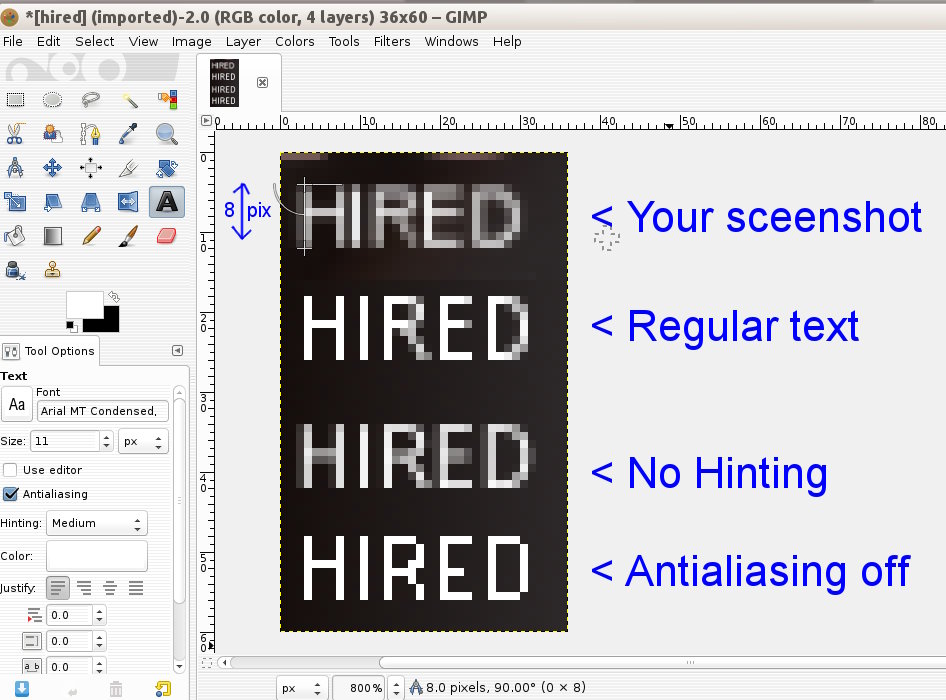
Task: Choose the Foreground Select tool
Action: coord(52,133)
